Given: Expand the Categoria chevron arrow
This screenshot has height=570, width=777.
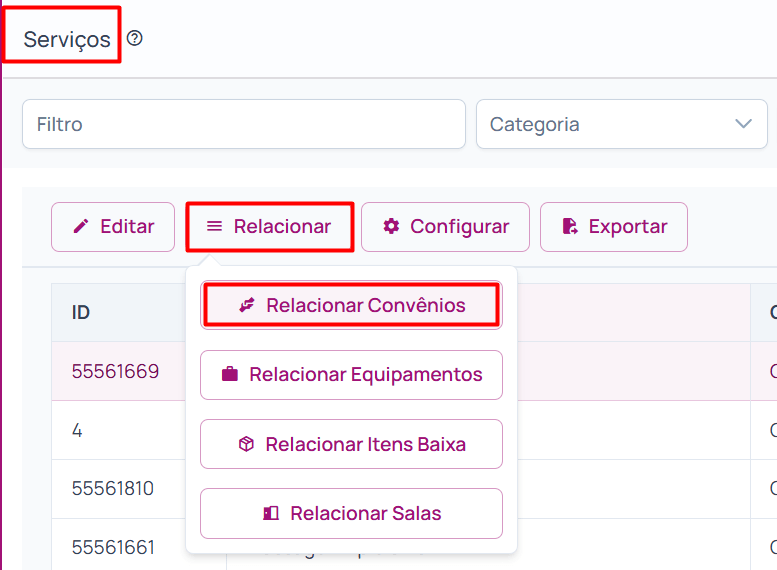Looking at the screenshot, I should click(x=743, y=123).
